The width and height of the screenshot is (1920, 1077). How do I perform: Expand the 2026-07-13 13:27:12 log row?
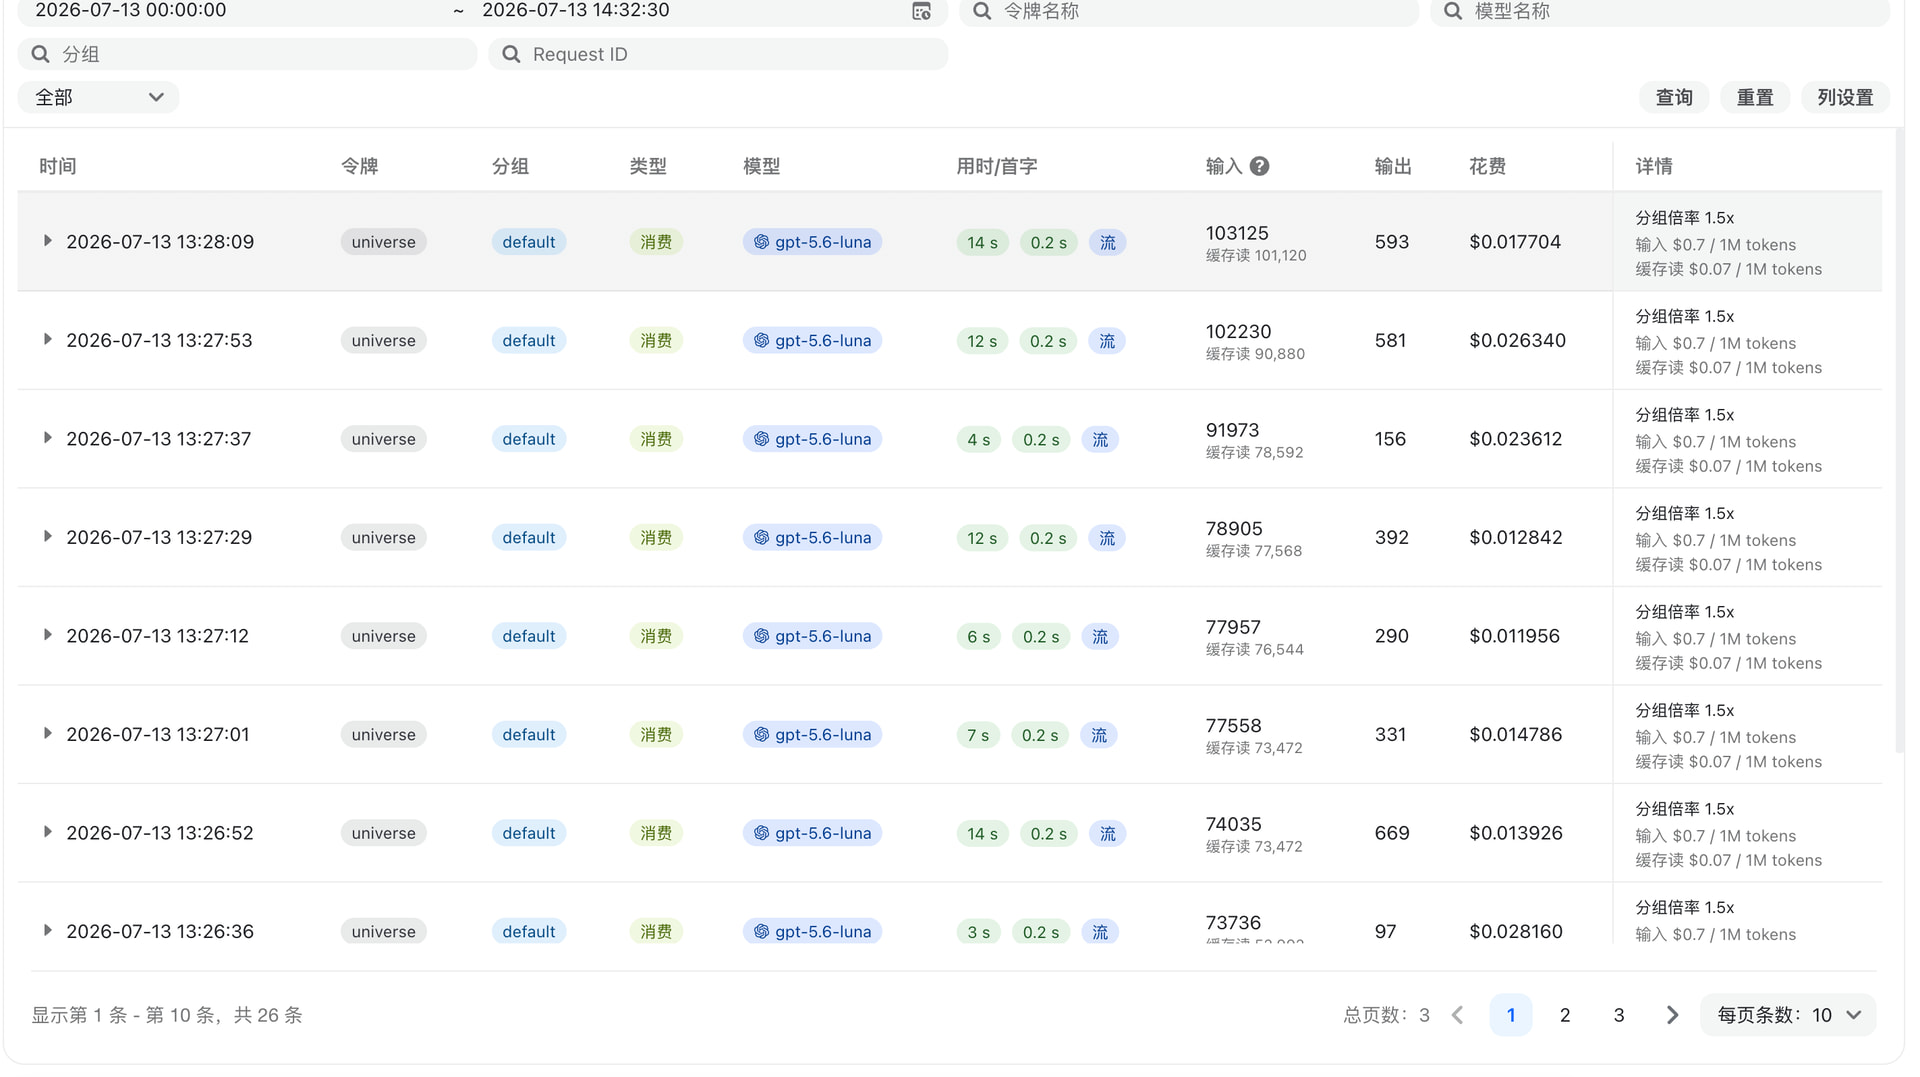[47, 635]
